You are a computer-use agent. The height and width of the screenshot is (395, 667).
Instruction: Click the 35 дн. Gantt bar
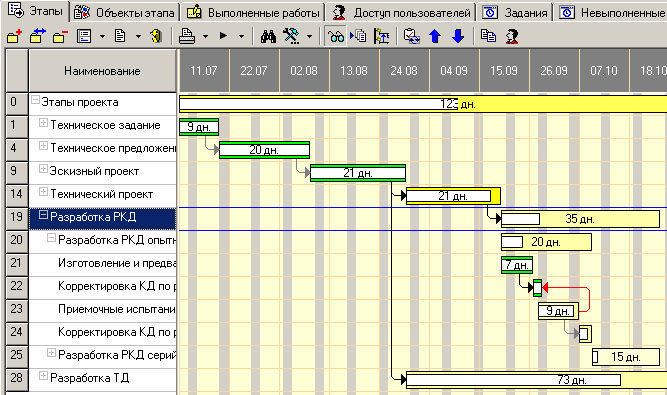tap(580, 219)
